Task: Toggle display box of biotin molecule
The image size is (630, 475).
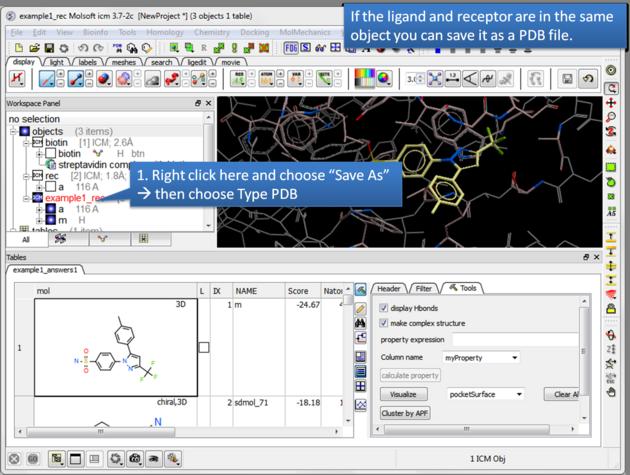Action: [x=50, y=153]
